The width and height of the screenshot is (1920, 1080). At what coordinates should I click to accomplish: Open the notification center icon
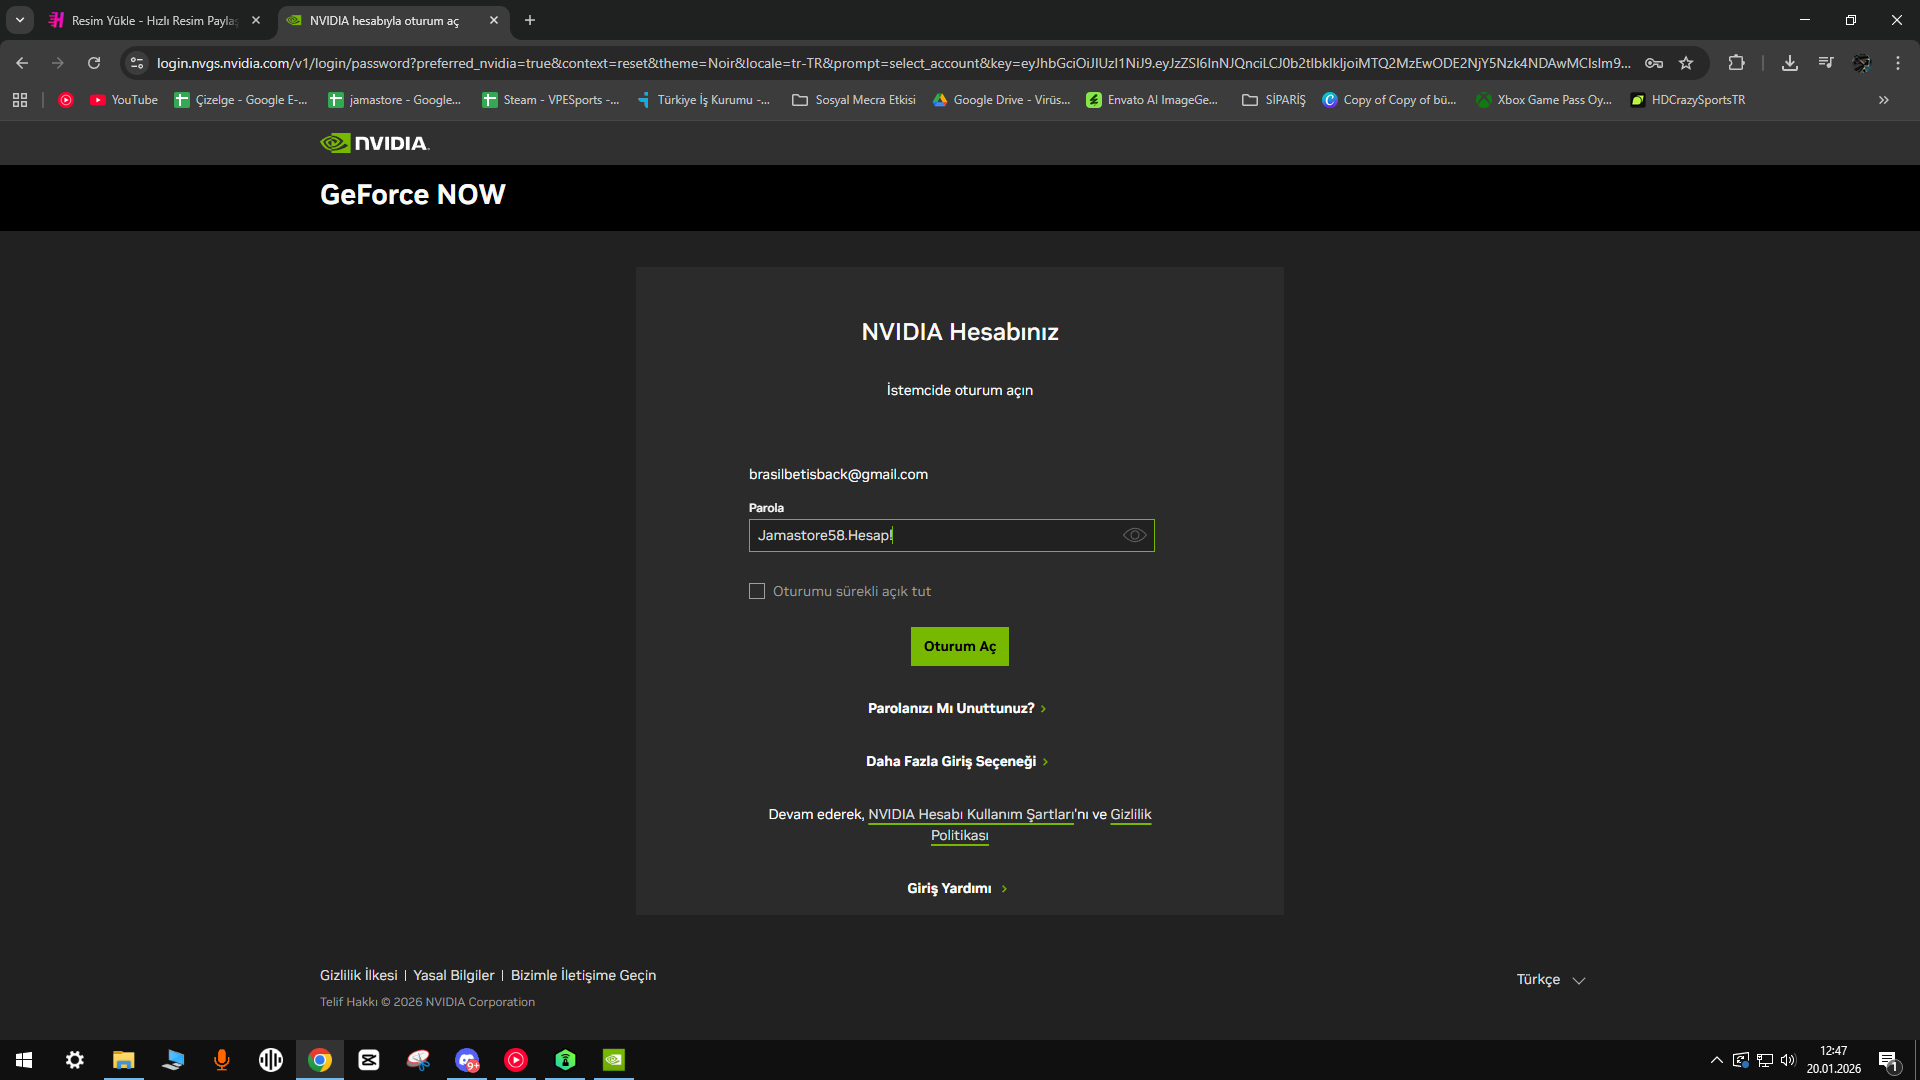[x=1888, y=1060]
